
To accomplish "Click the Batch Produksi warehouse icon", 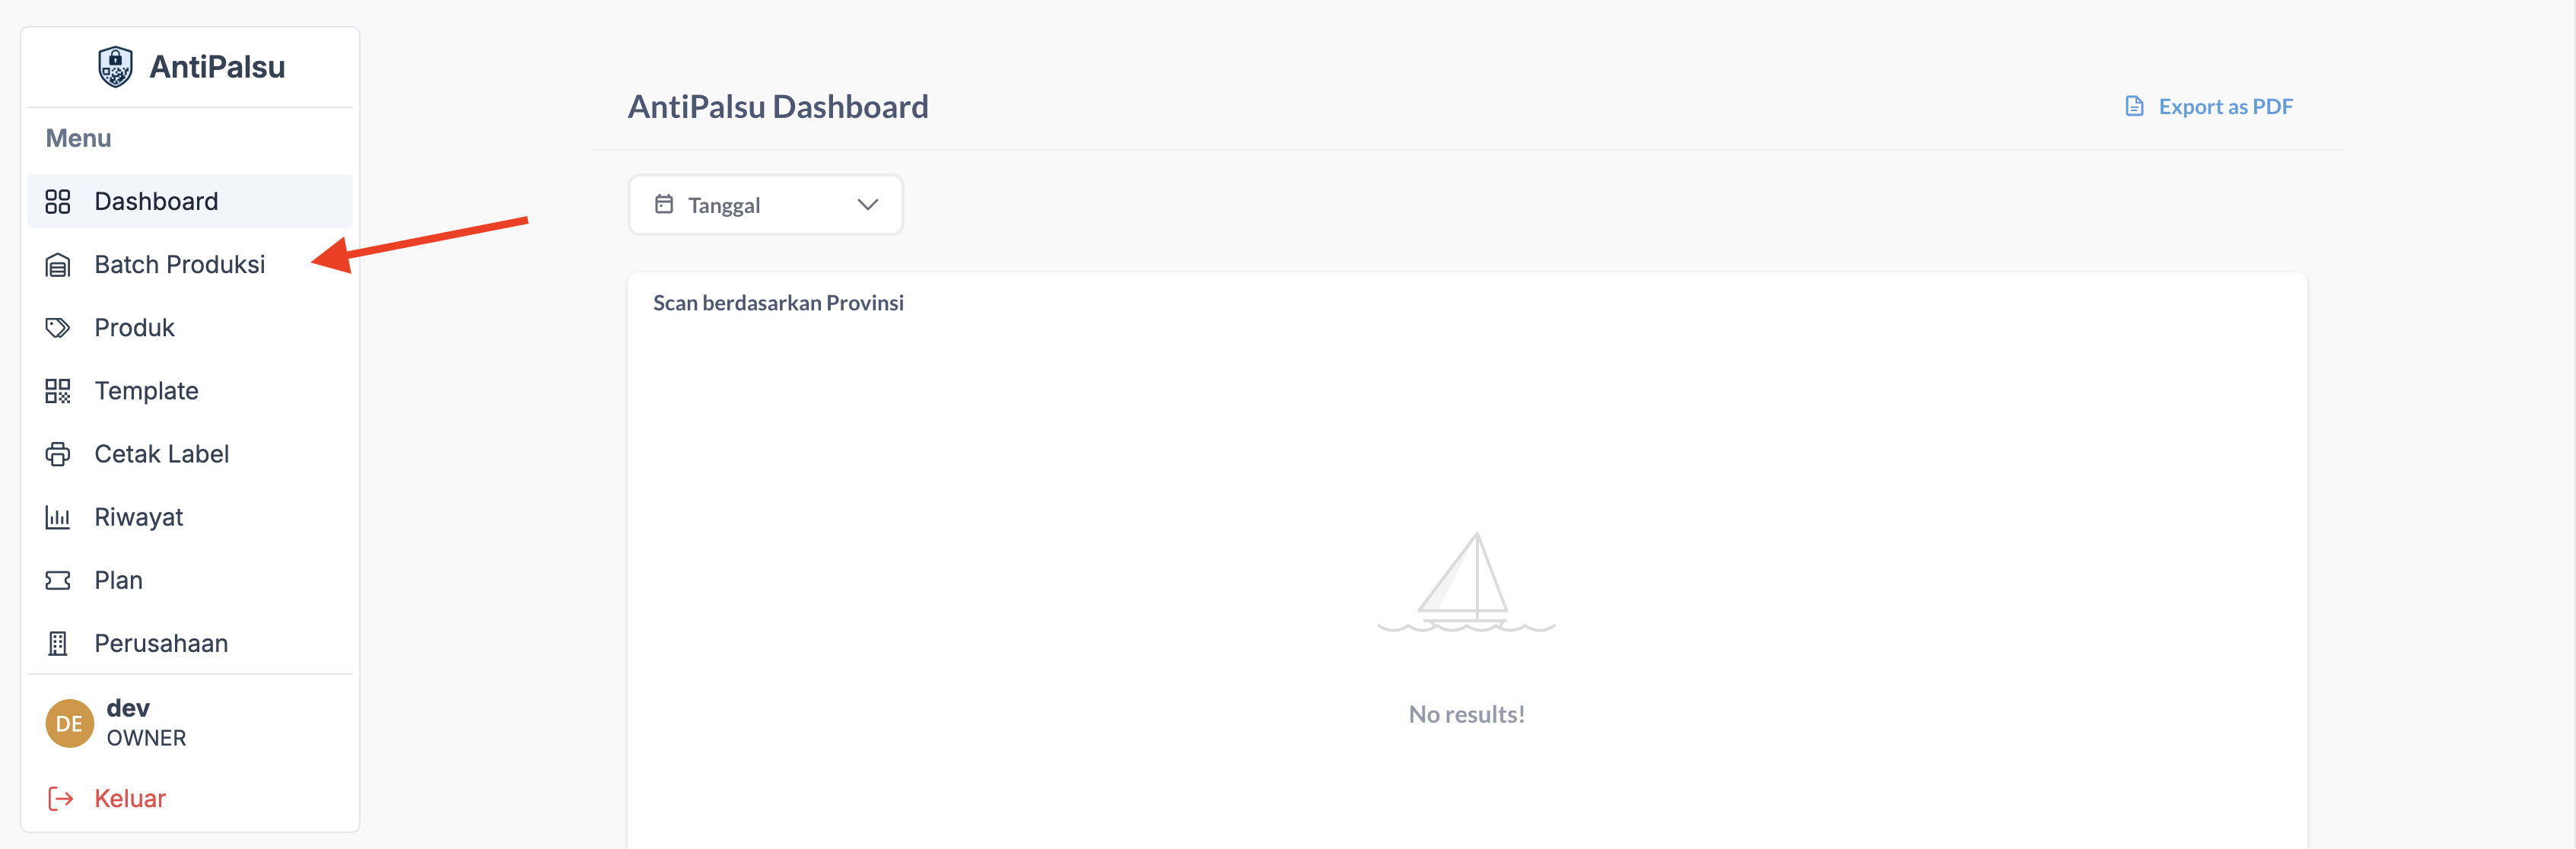I will (x=58, y=265).
